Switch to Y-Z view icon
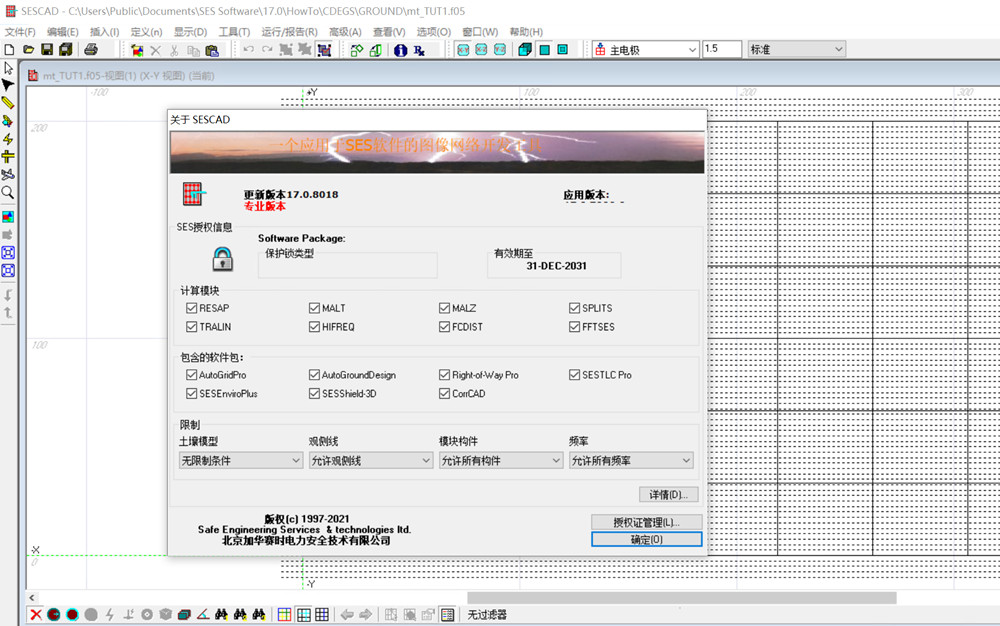The width and height of the screenshot is (1000, 626). pyautogui.click(x=500, y=50)
